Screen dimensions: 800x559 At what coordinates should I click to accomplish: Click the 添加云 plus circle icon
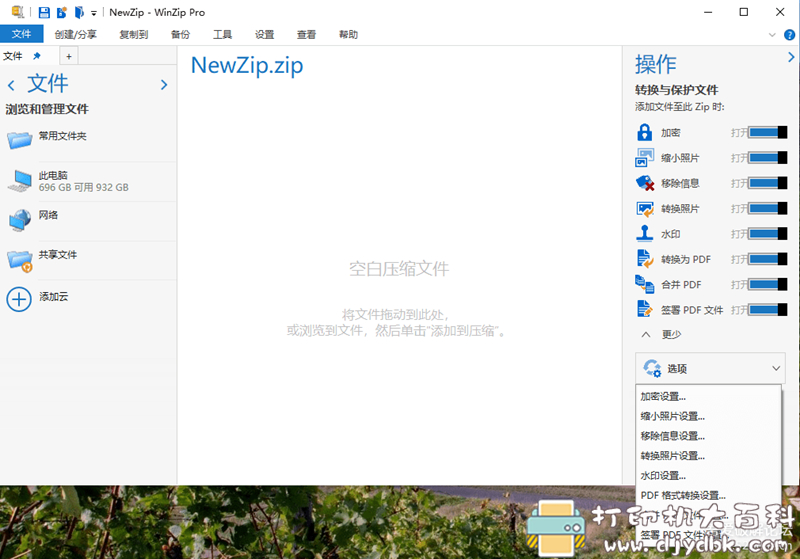pyautogui.click(x=19, y=299)
